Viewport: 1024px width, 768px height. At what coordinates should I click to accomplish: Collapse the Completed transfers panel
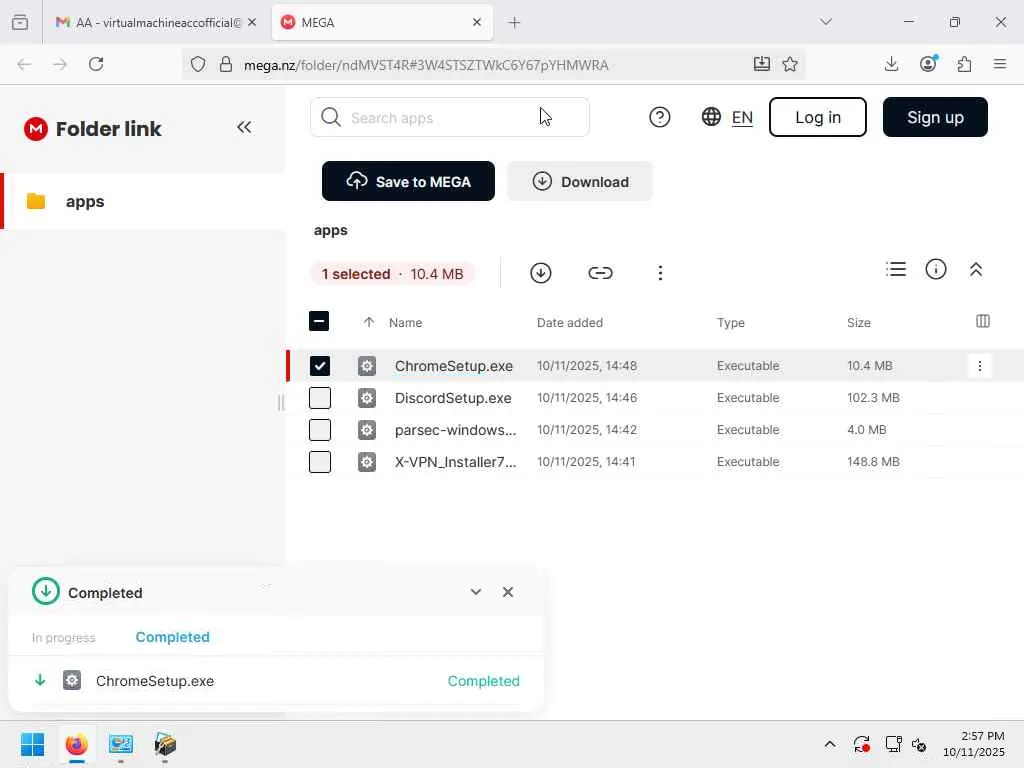tap(476, 592)
